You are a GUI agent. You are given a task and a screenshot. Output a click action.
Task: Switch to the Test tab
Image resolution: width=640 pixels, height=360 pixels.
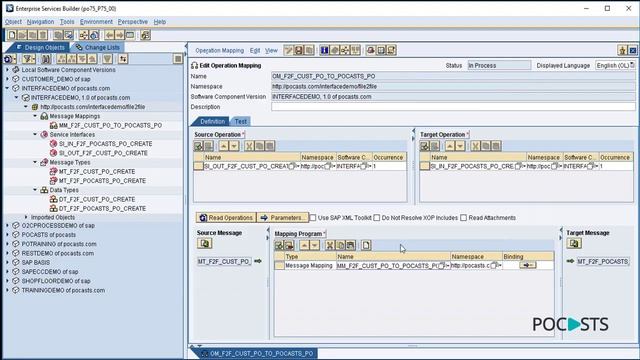[x=240, y=121]
